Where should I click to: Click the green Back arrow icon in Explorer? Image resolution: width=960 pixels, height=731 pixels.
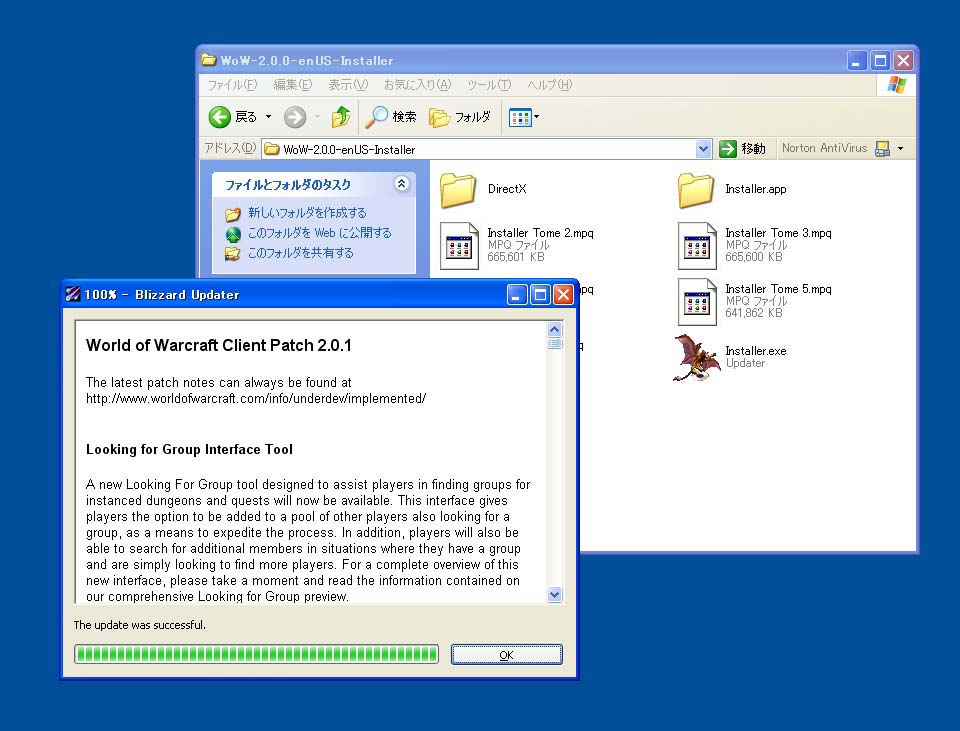coord(219,117)
